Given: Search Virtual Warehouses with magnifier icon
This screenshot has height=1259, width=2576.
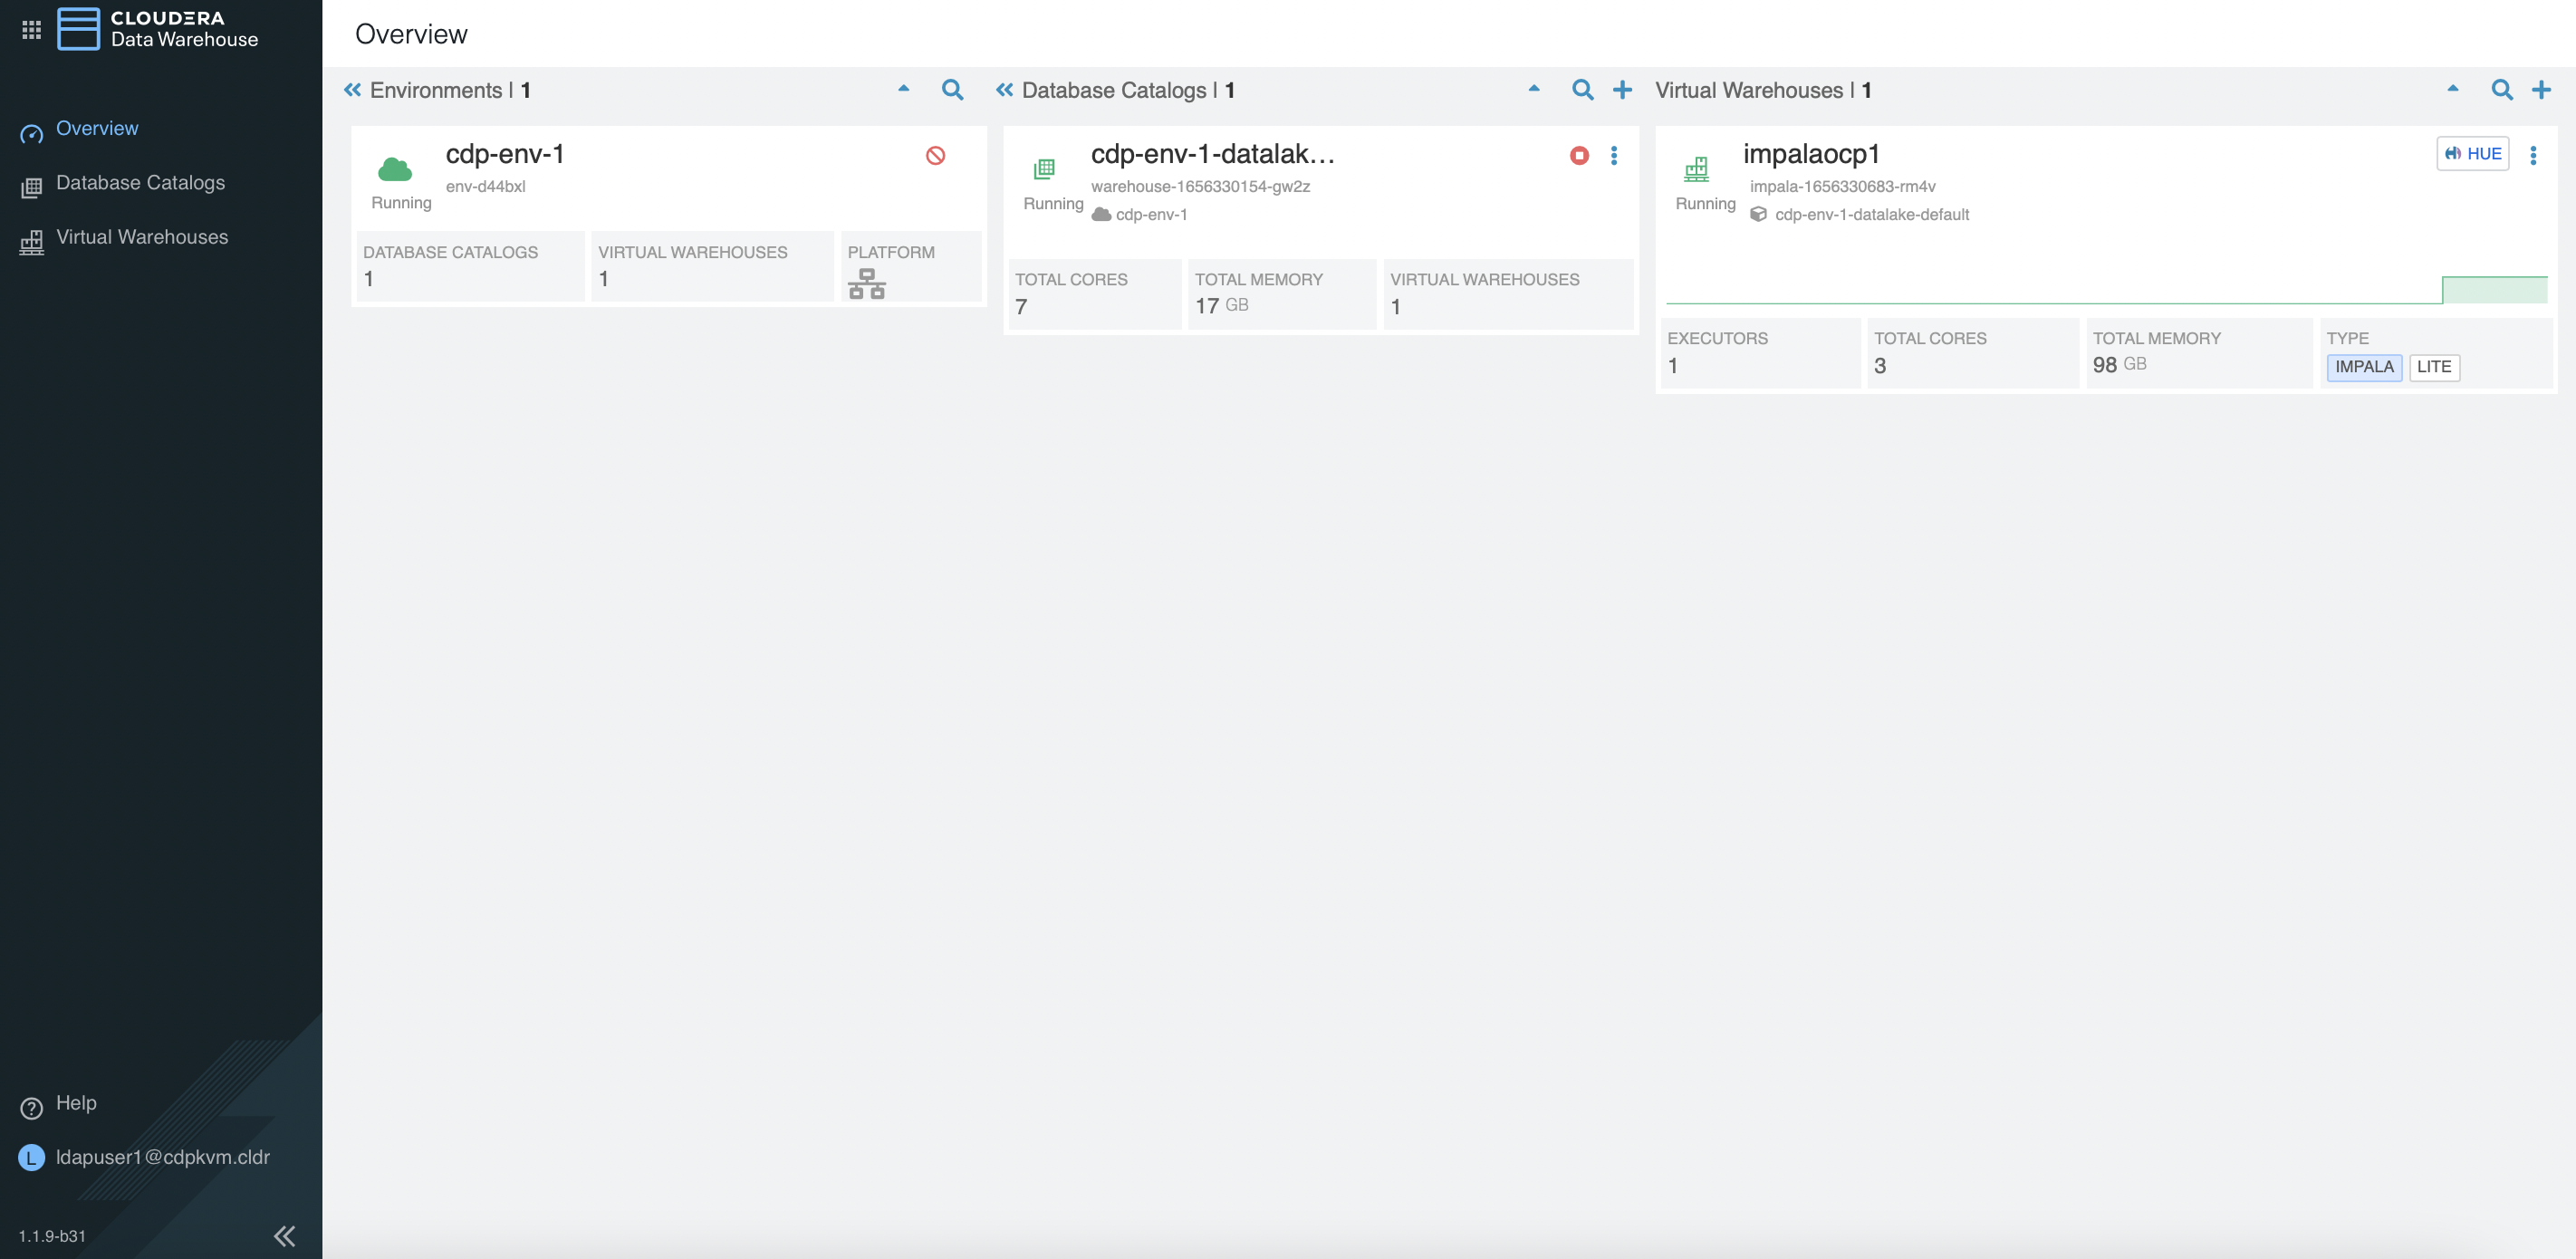Looking at the screenshot, I should pyautogui.click(x=2501, y=90).
